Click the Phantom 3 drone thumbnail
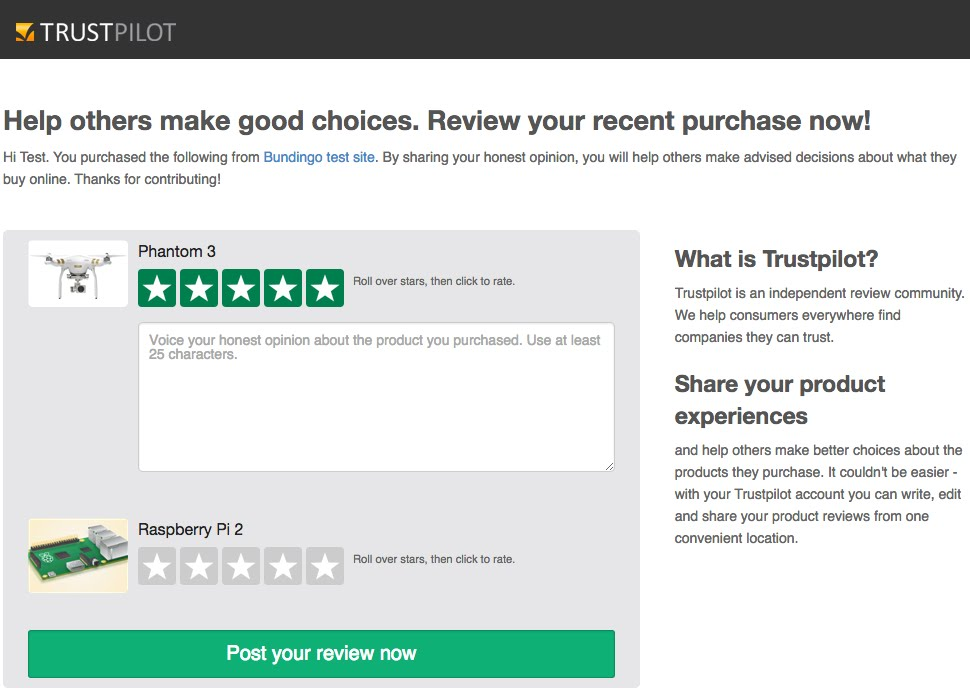This screenshot has width=970, height=693. tap(78, 273)
